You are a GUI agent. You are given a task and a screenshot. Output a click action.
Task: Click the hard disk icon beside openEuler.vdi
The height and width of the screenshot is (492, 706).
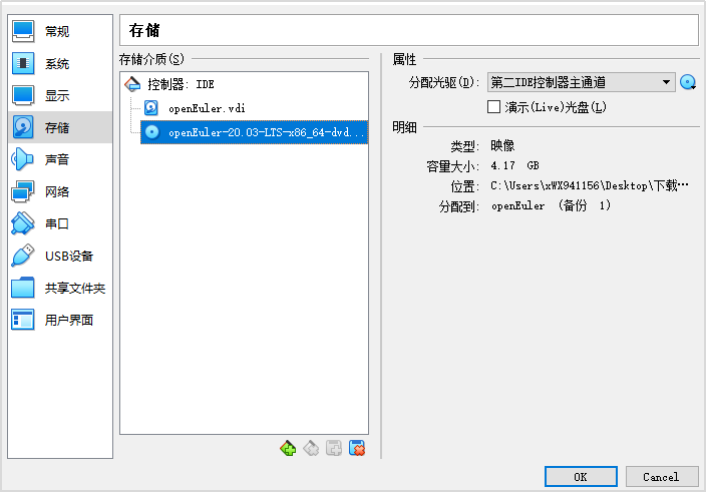(x=151, y=108)
